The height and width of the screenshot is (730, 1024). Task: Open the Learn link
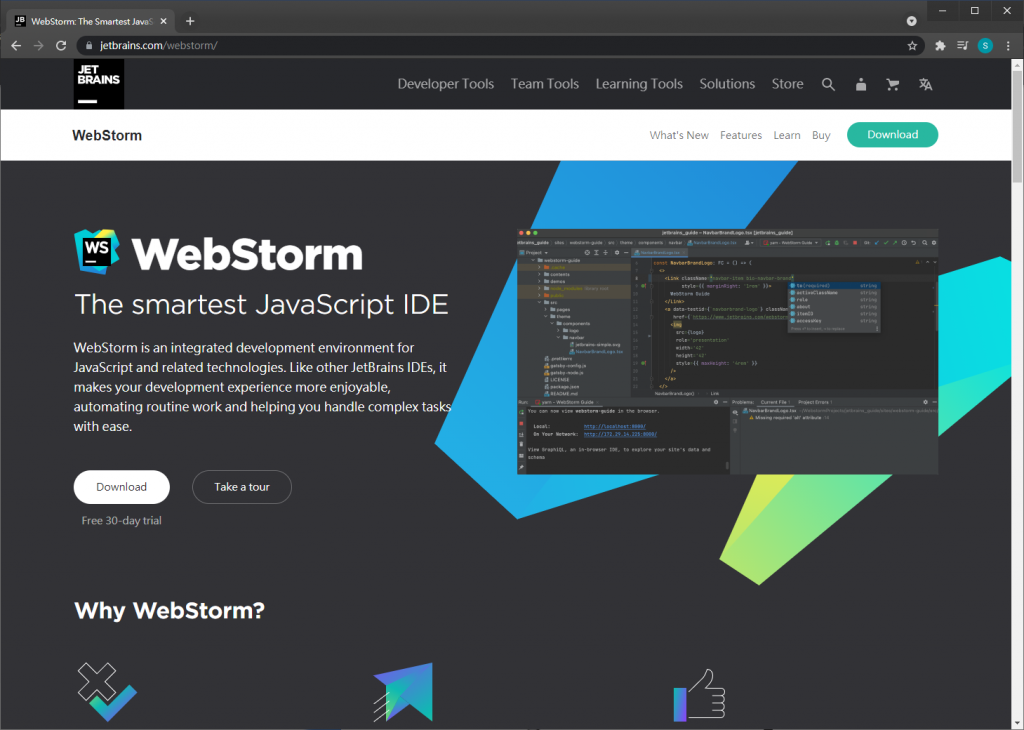(786, 135)
